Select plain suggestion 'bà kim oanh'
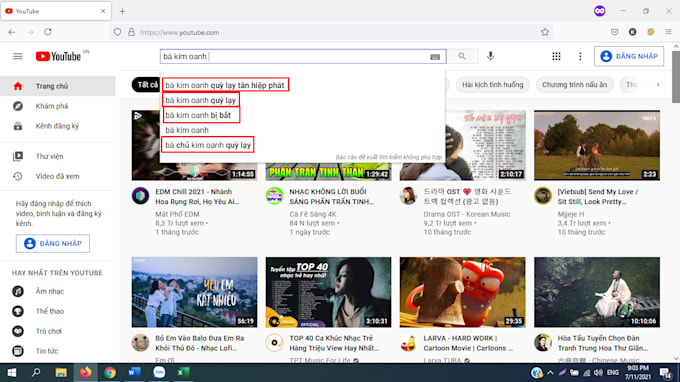This screenshot has height=382, width=680. click(x=187, y=130)
